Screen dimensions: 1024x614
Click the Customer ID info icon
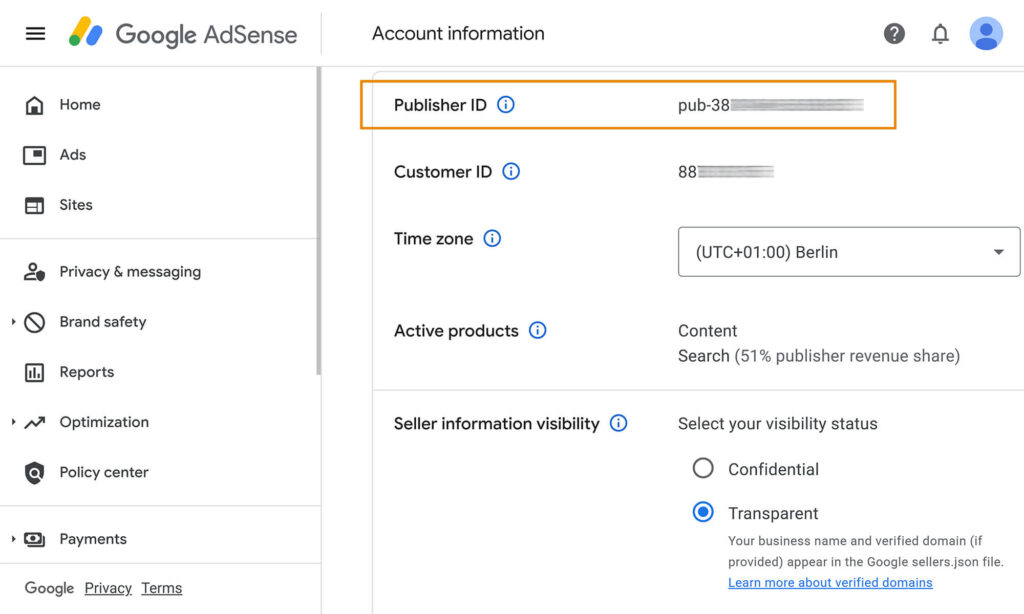tap(511, 172)
